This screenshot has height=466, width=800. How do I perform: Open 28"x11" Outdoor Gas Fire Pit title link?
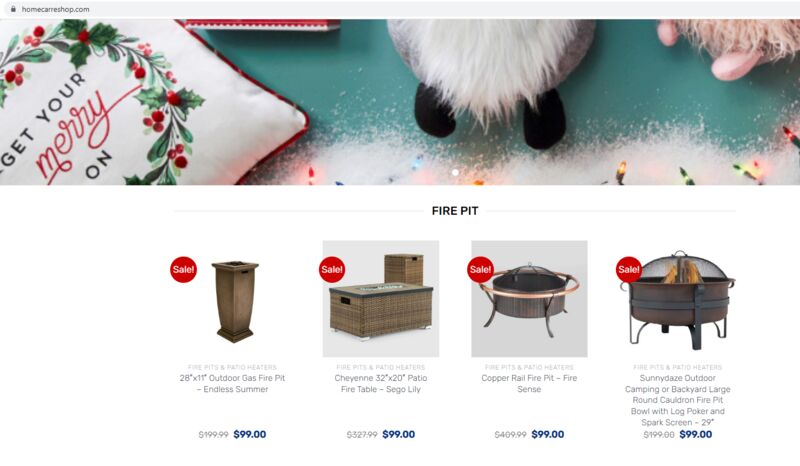[x=232, y=383]
